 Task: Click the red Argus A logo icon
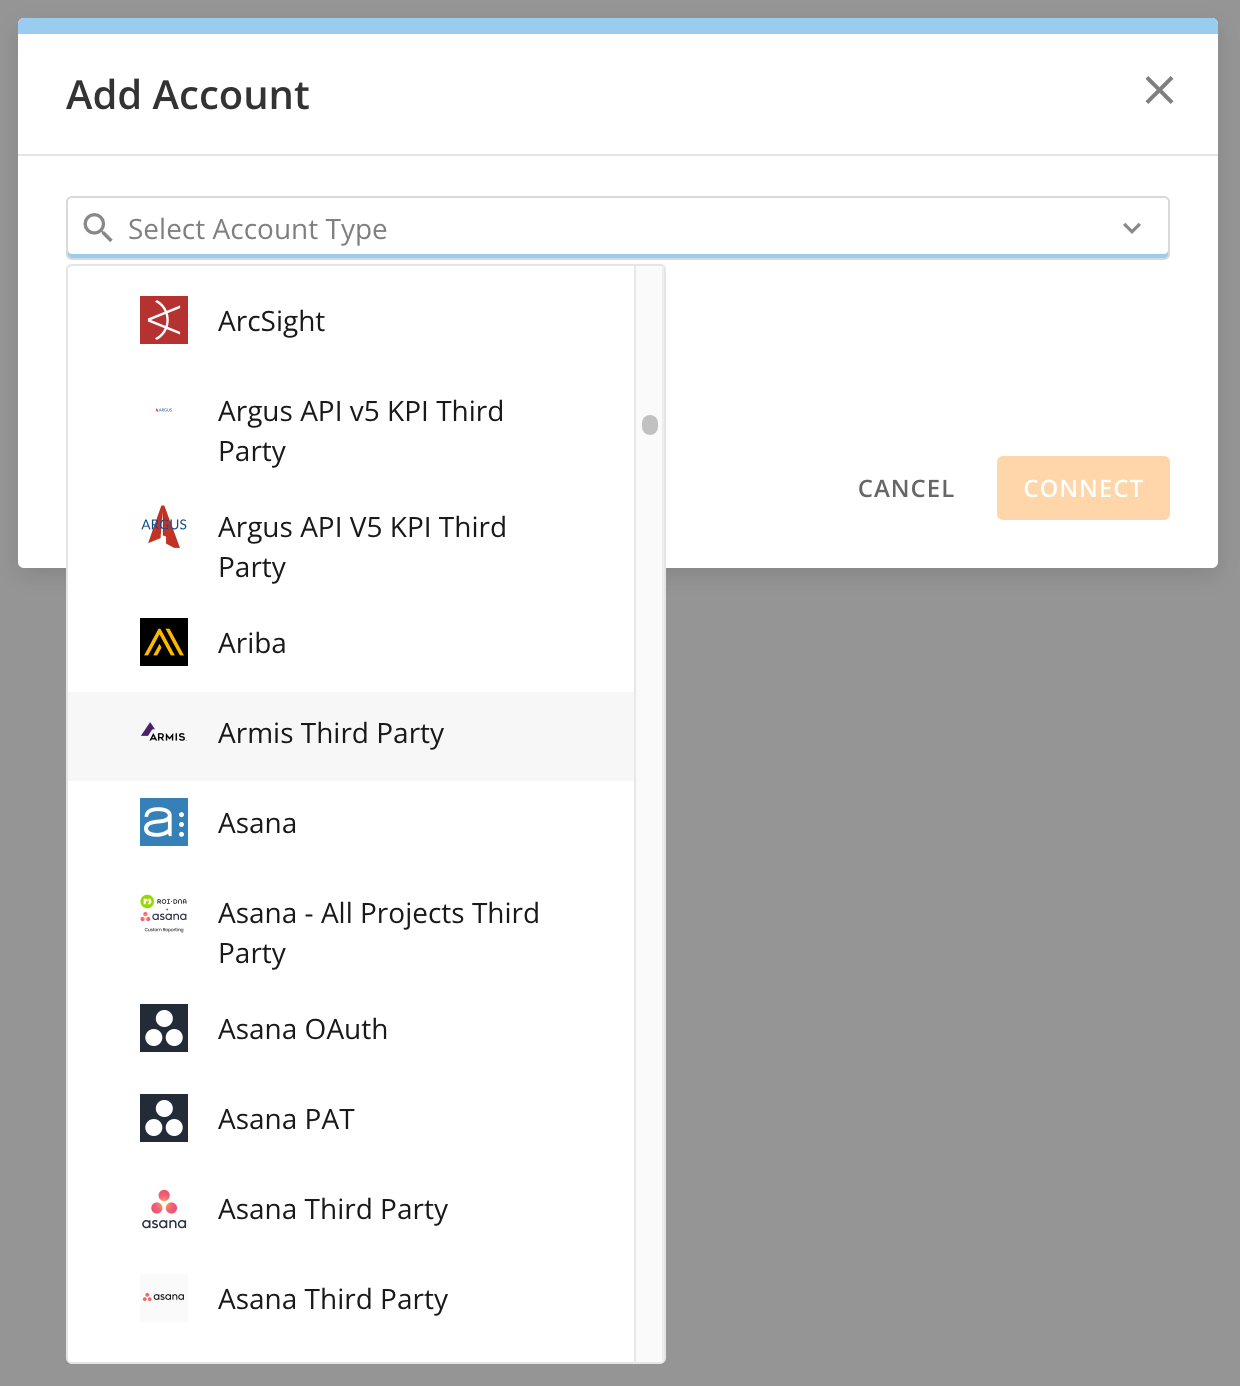tap(164, 526)
